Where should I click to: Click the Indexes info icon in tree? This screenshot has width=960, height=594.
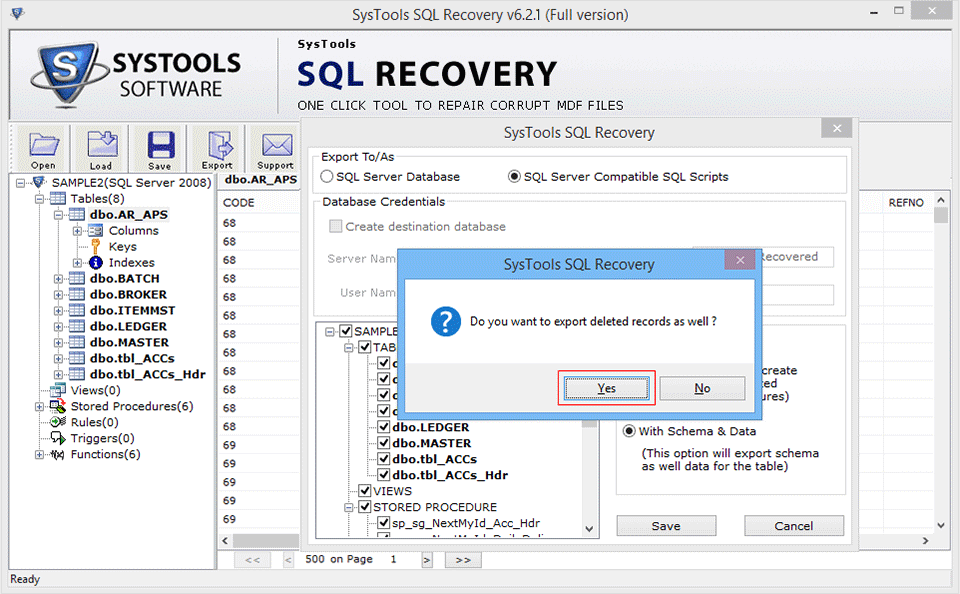coord(95,263)
